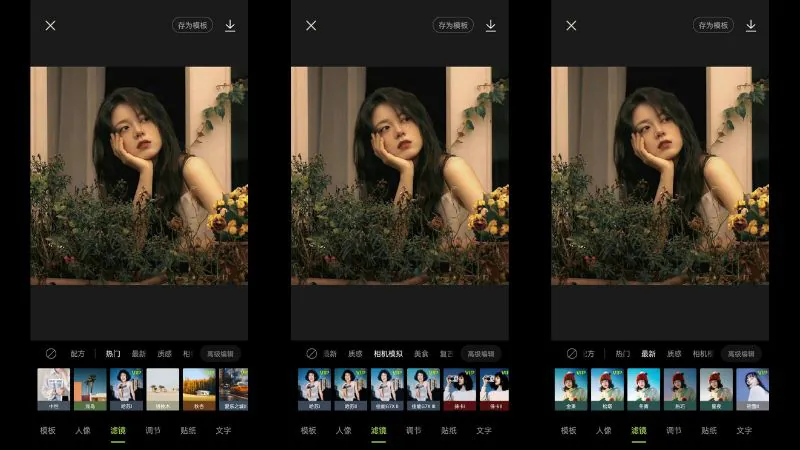Click 存为模板 button in middle screen
This screenshot has width=800, height=450.
[453, 25]
